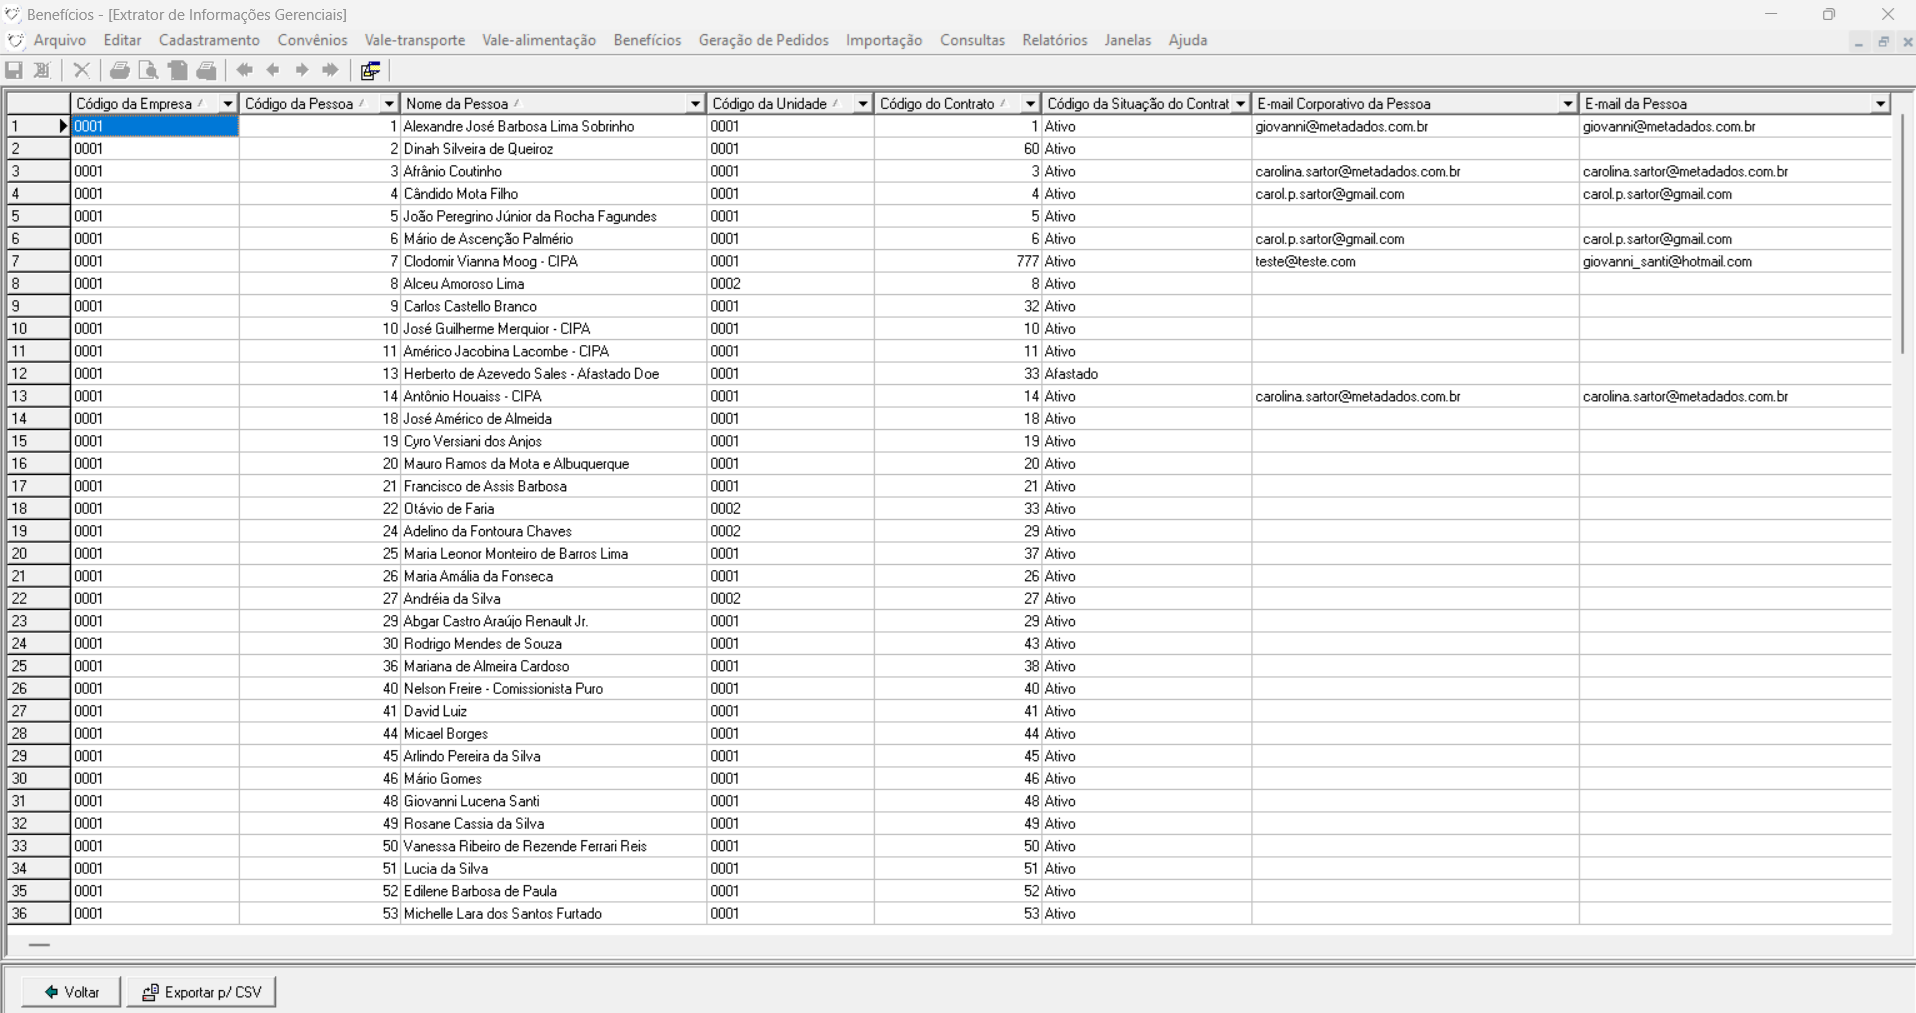Open E-mail da Pessoa column filter dropdown
The width and height of the screenshot is (1916, 1013).
[1880, 104]
